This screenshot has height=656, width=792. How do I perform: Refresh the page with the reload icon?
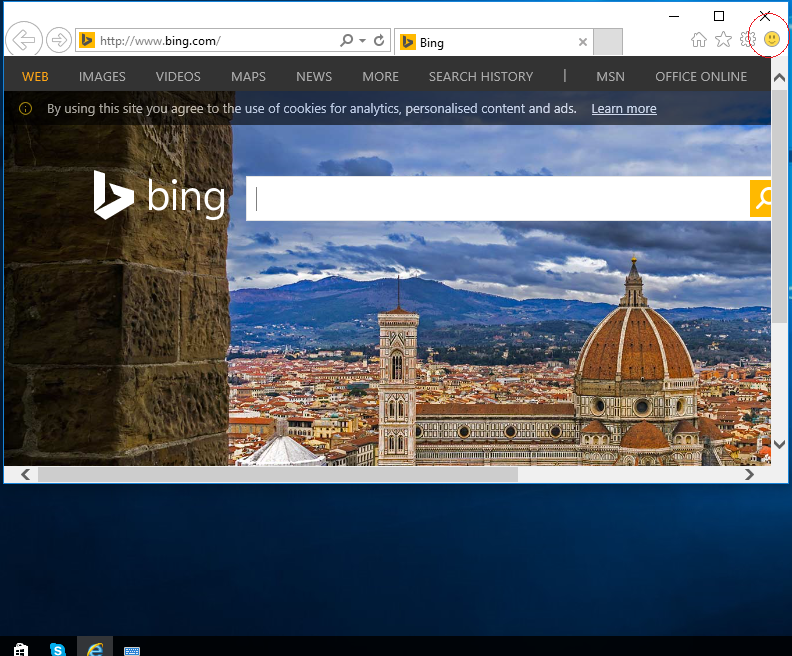pyautogui.click(x=379, y=40)
